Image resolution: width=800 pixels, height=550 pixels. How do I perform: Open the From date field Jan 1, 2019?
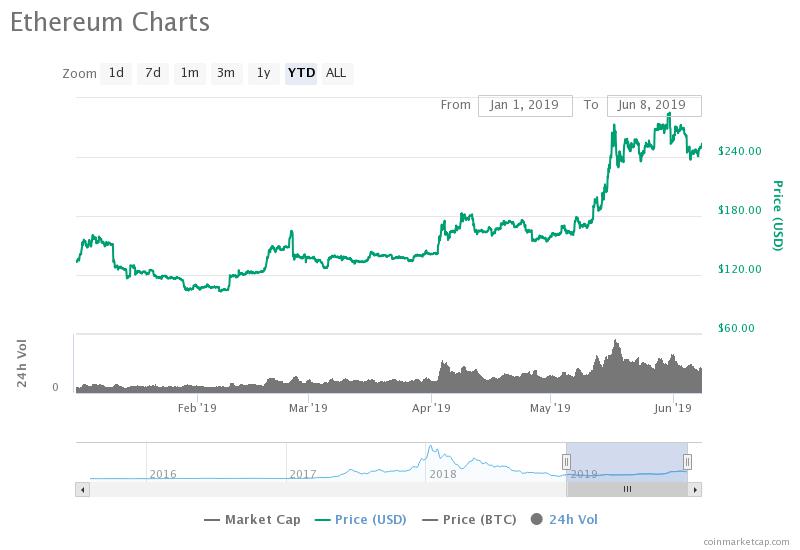pos(525,105)
